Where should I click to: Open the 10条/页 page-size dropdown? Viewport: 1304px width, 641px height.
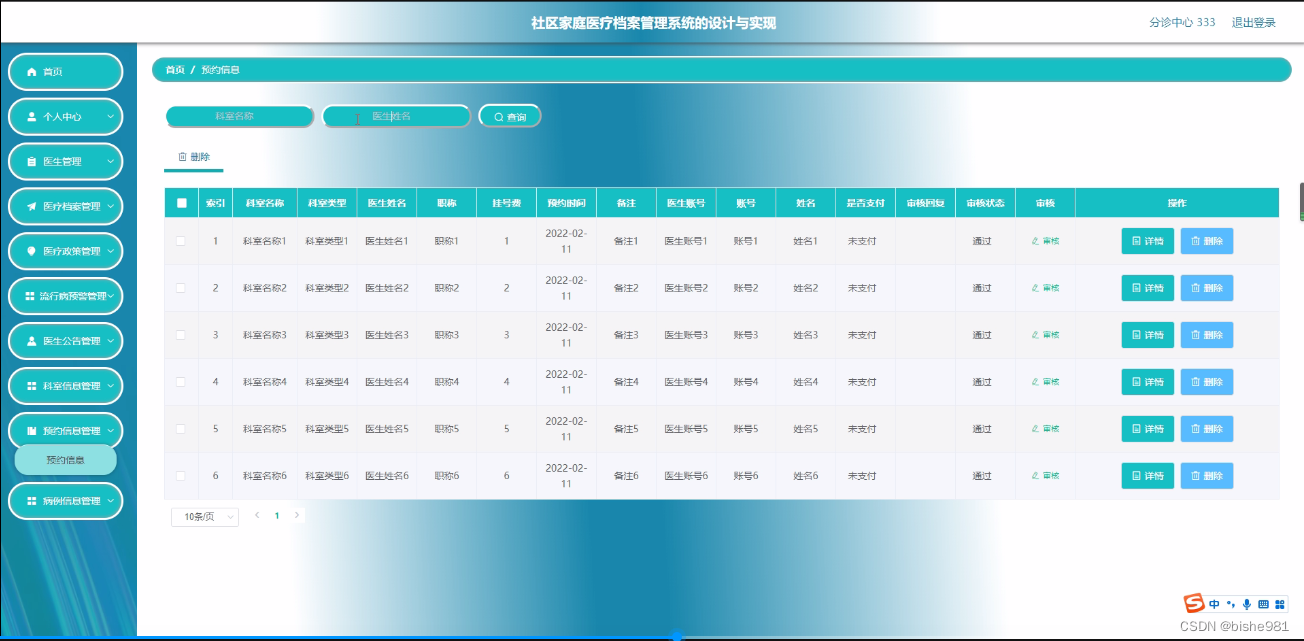point(204,515)
